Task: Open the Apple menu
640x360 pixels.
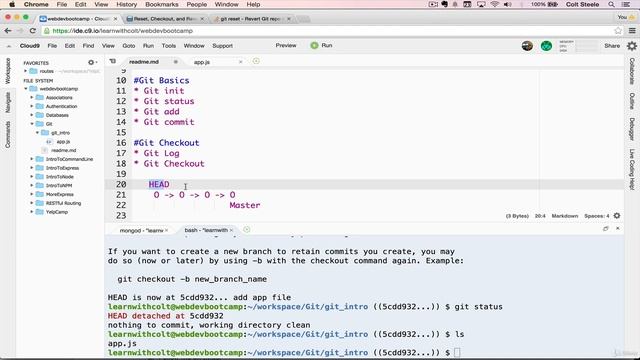Action: (12, 4)
